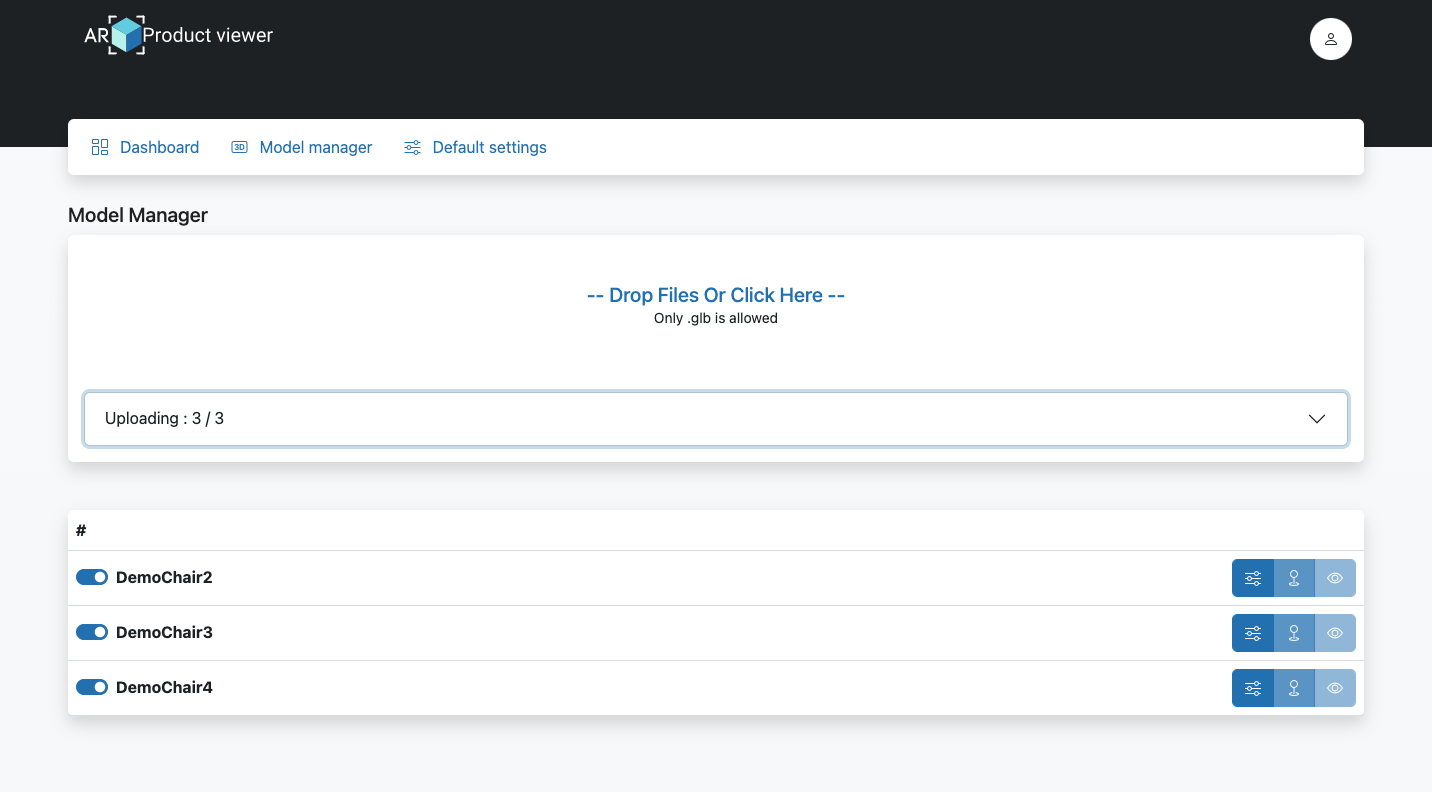The image size is (1432, 792).
Task: Turn off the DemoChair3 toggle switch
Action: [x=92, y=632]
